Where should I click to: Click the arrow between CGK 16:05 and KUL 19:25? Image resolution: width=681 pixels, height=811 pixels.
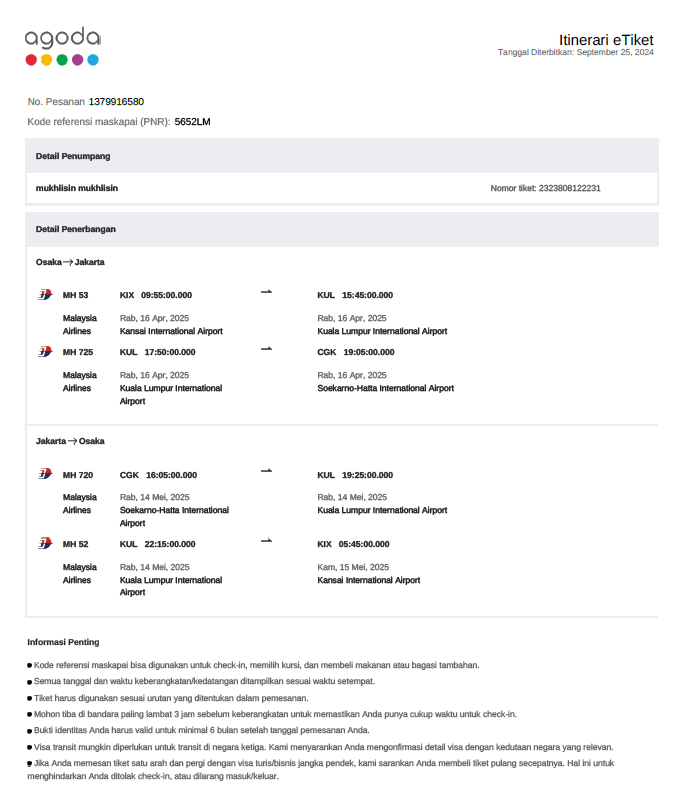click(x=266, y=471)
